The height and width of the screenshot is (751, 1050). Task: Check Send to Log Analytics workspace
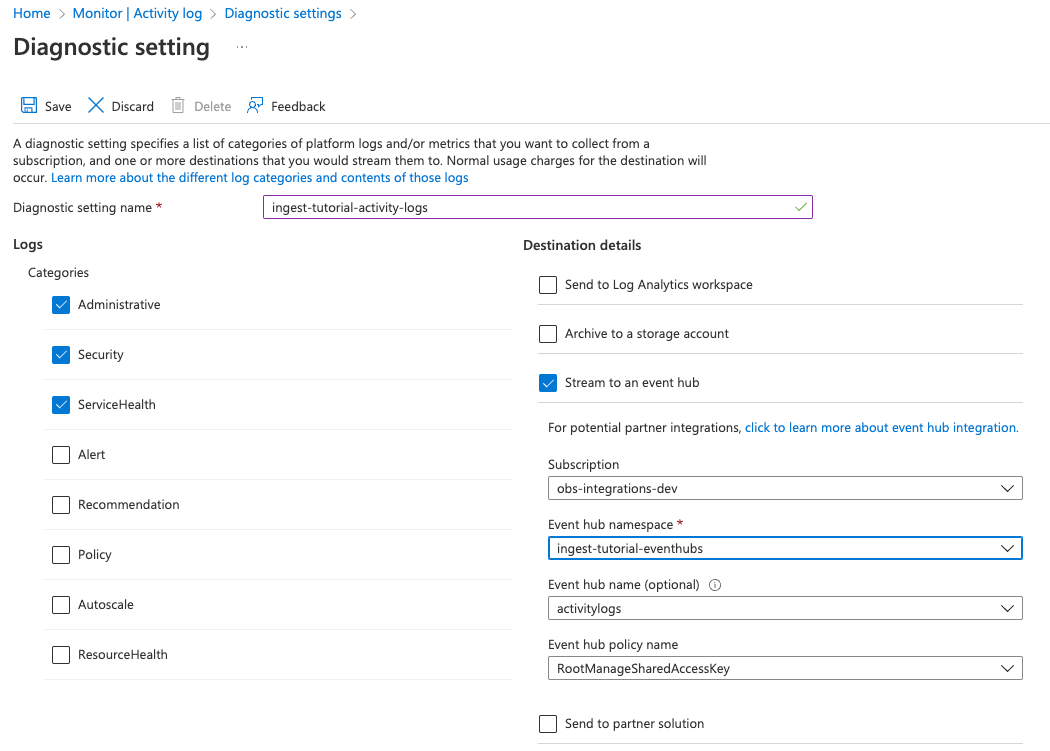[x=548, y=284]
